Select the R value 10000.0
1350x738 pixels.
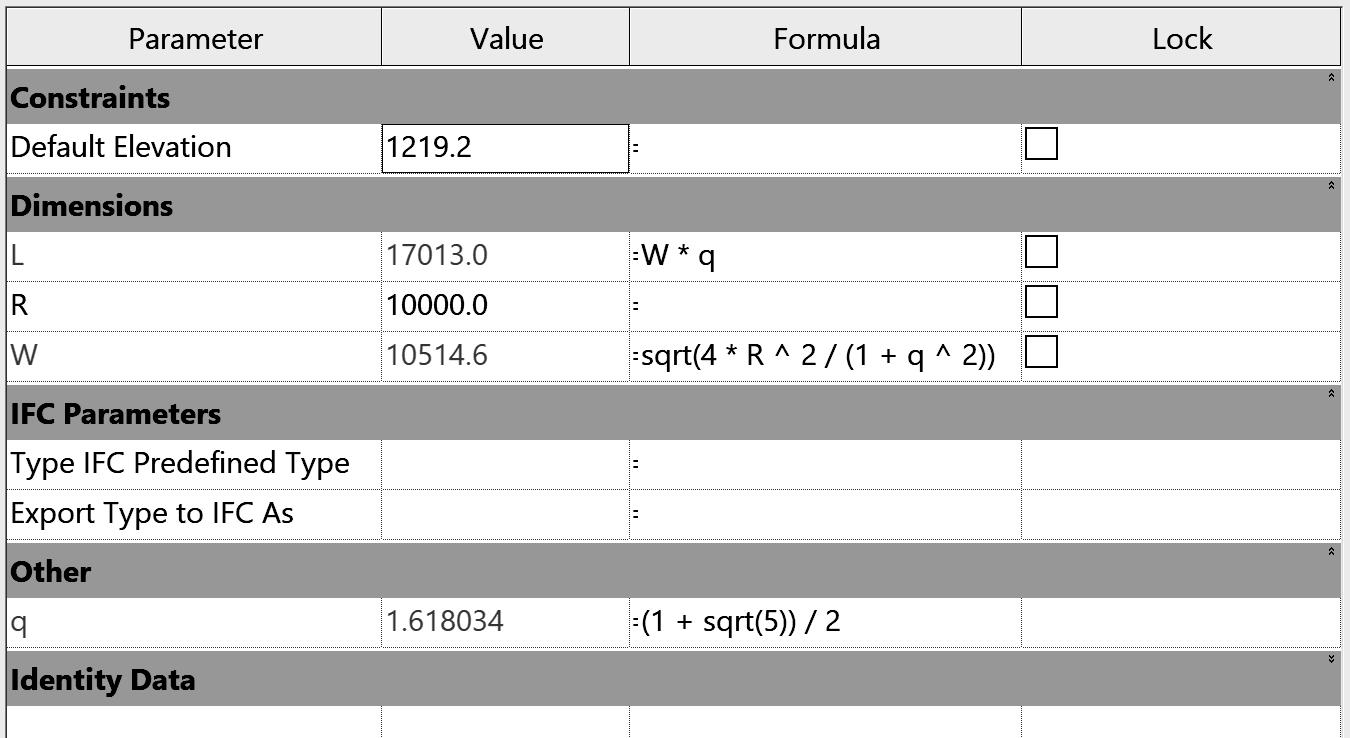click(505, 305)
